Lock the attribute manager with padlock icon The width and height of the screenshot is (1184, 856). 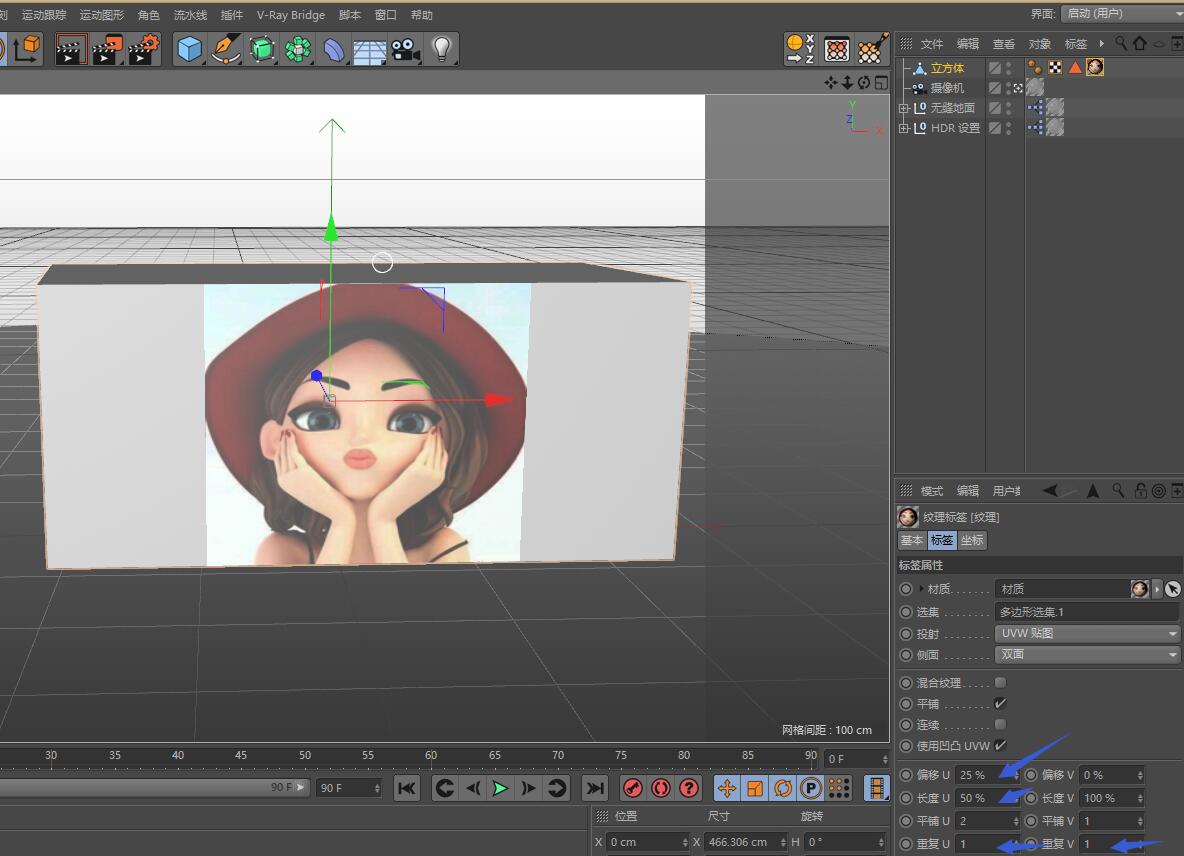[x=1140, y=491]
